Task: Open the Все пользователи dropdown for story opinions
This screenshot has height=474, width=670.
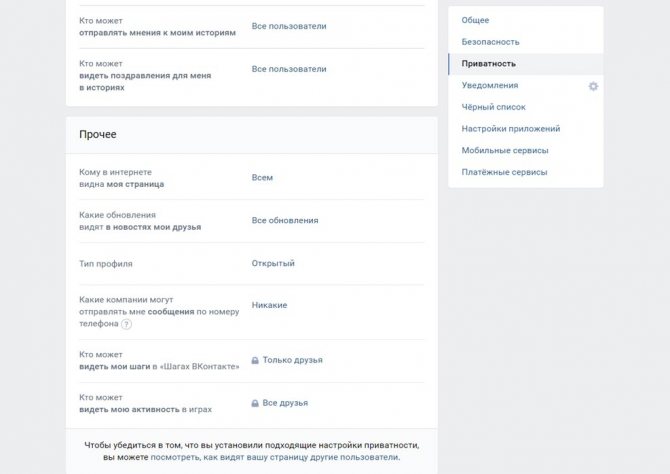Action: point(289,26)
